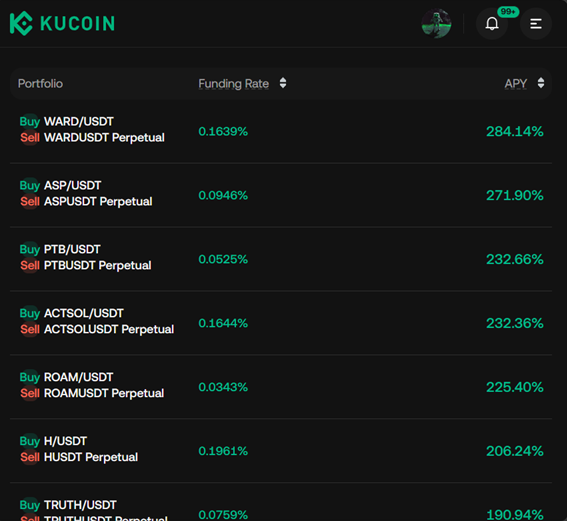Click Buy tag in ACTSOL row
The width and height of the screenshot is (567, 521).
point(30,313)
